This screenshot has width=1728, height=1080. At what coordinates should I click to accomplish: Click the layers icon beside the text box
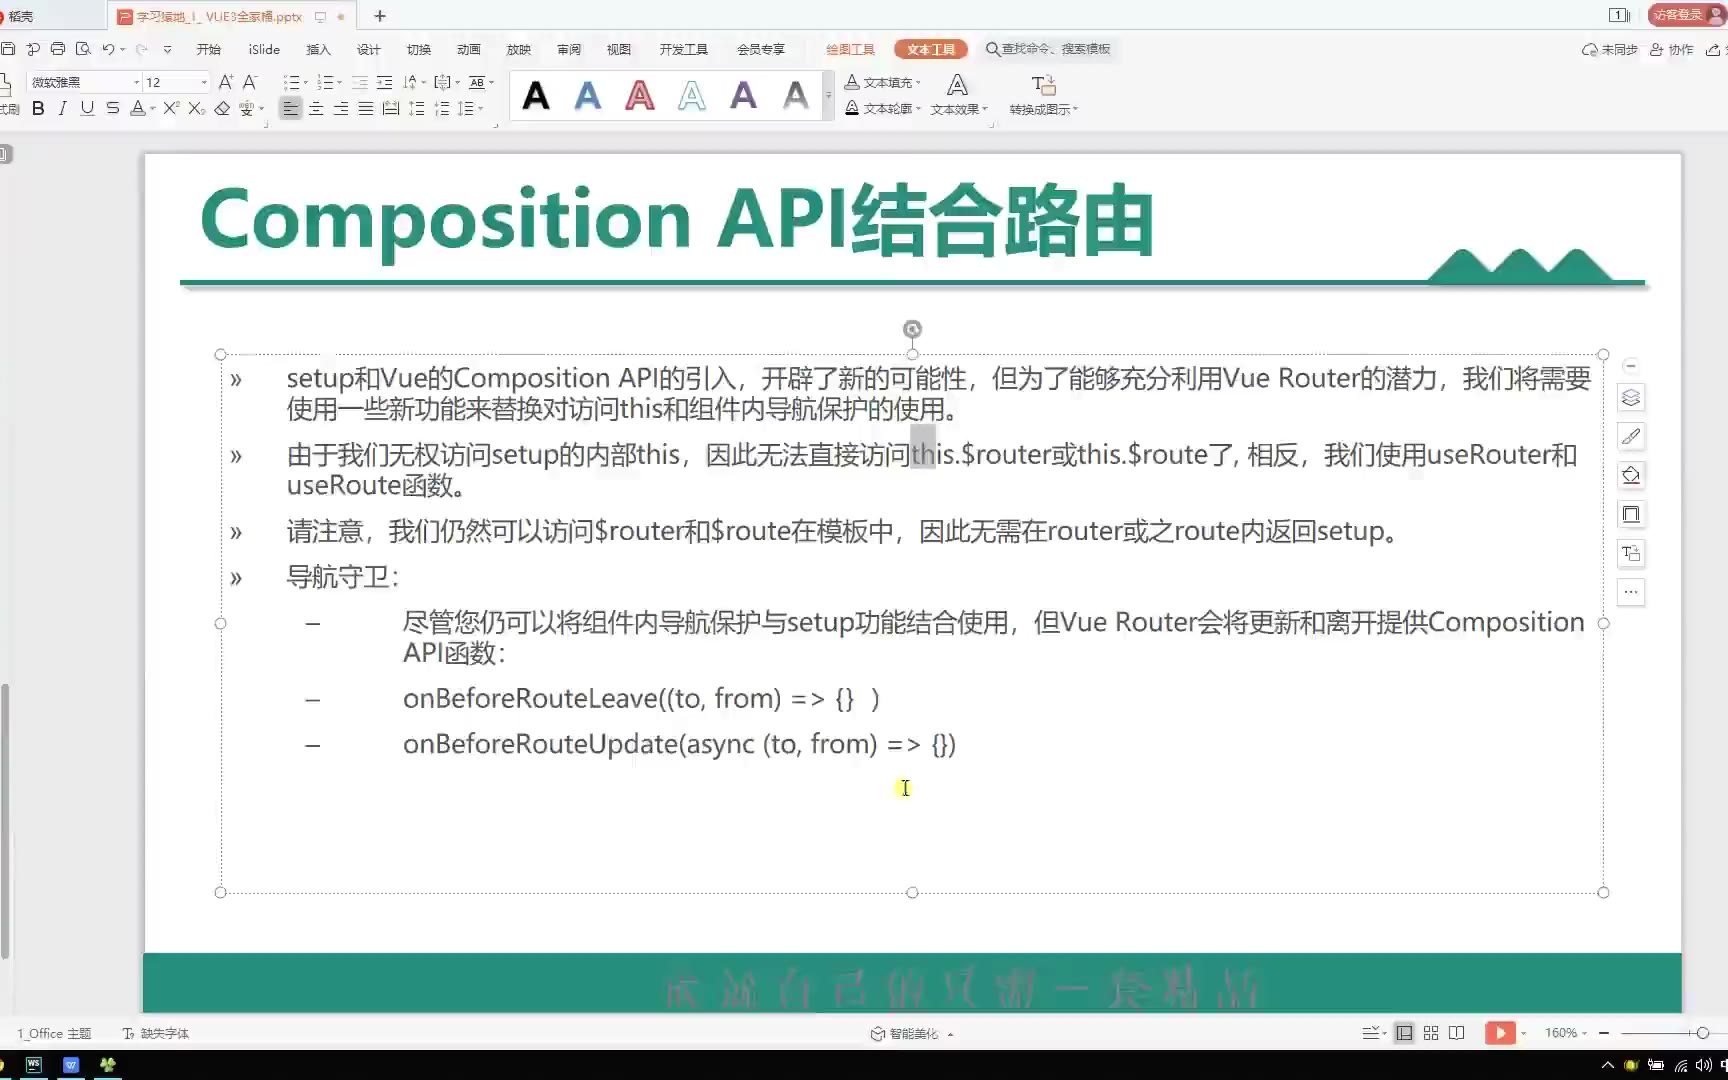point(1631,398)
